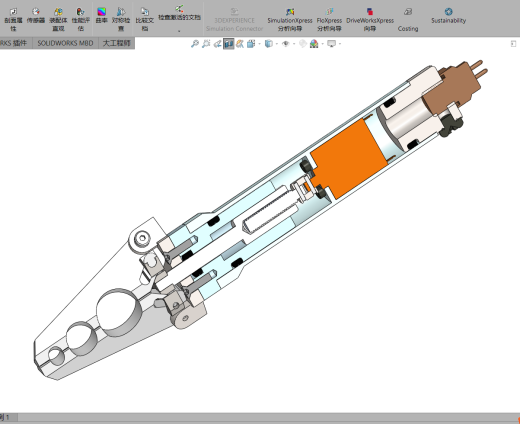The image size is (520, 424).
Task: Open the Costing tool
Action: click(x=408, y=20)
